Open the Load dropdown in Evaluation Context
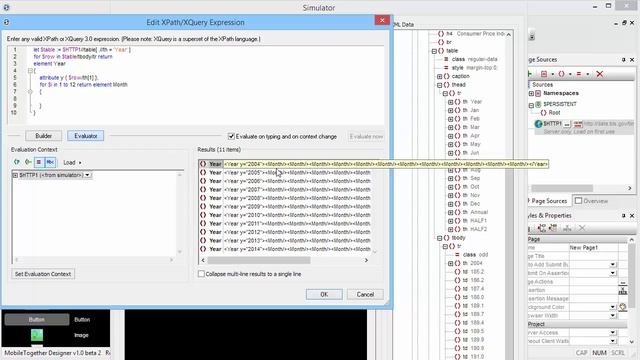Screen dimensions: 640x360 coord(72,162)
